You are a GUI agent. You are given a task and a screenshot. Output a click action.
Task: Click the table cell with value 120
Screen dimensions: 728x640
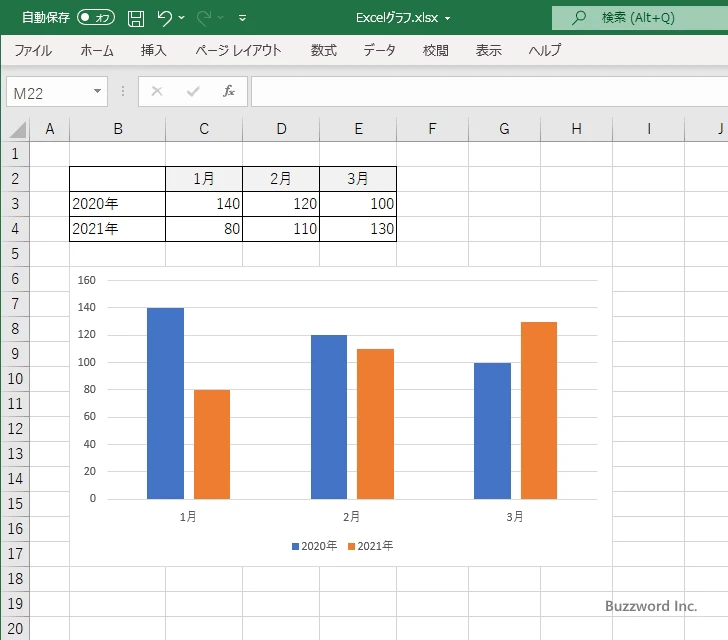[x=281, y=204]
